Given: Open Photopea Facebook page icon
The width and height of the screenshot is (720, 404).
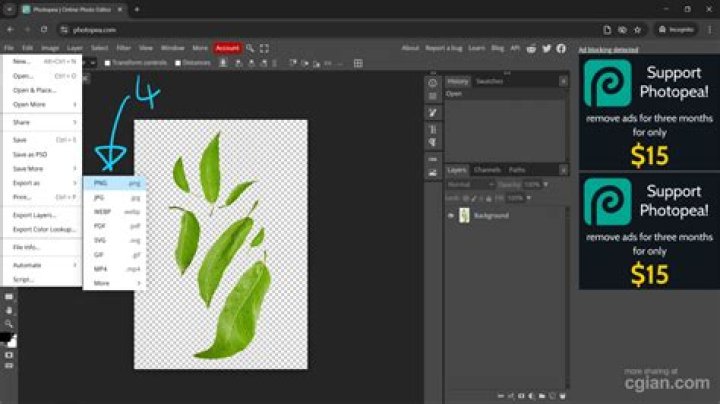Looking at the screenshot, I should pyautogui.click(x=561, y=48).
